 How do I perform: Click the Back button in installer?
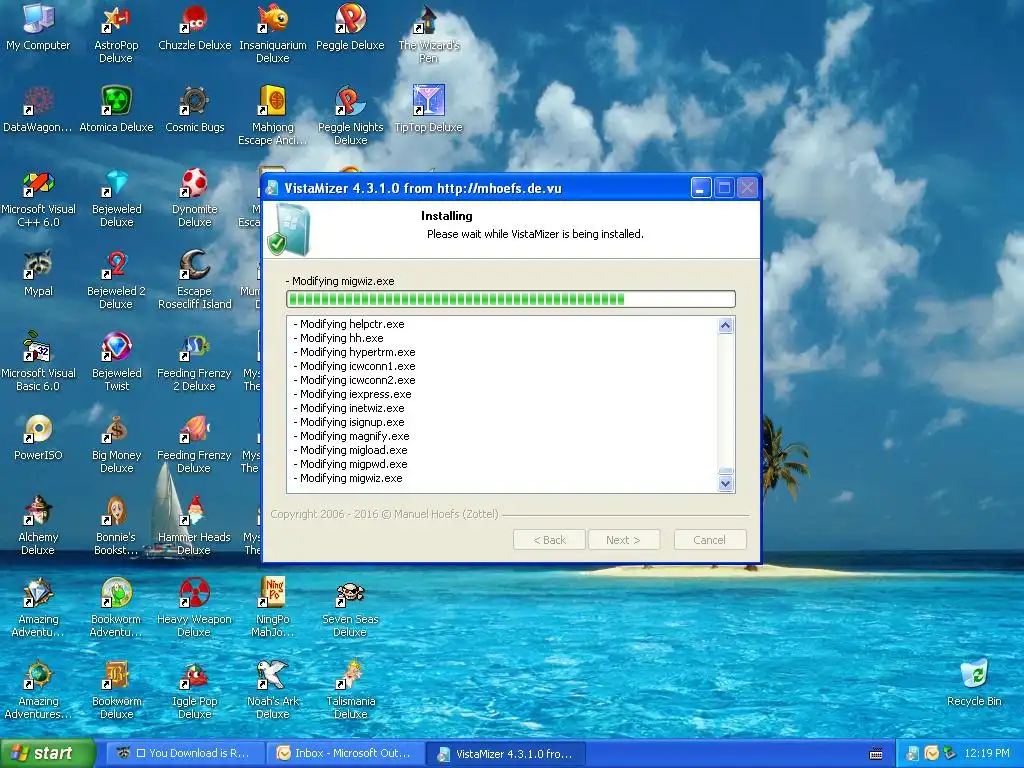(549, 540)
